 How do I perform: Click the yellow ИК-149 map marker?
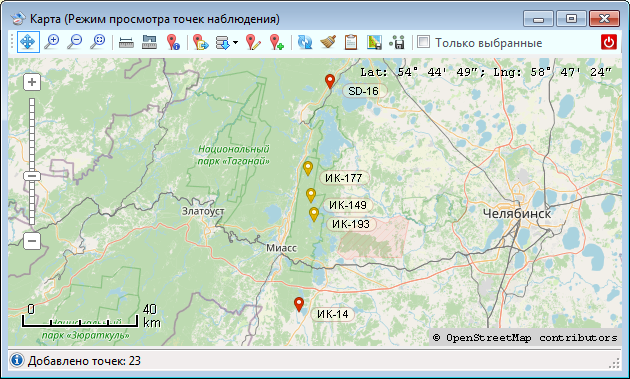pyautogui.click(x=311, y=195)
